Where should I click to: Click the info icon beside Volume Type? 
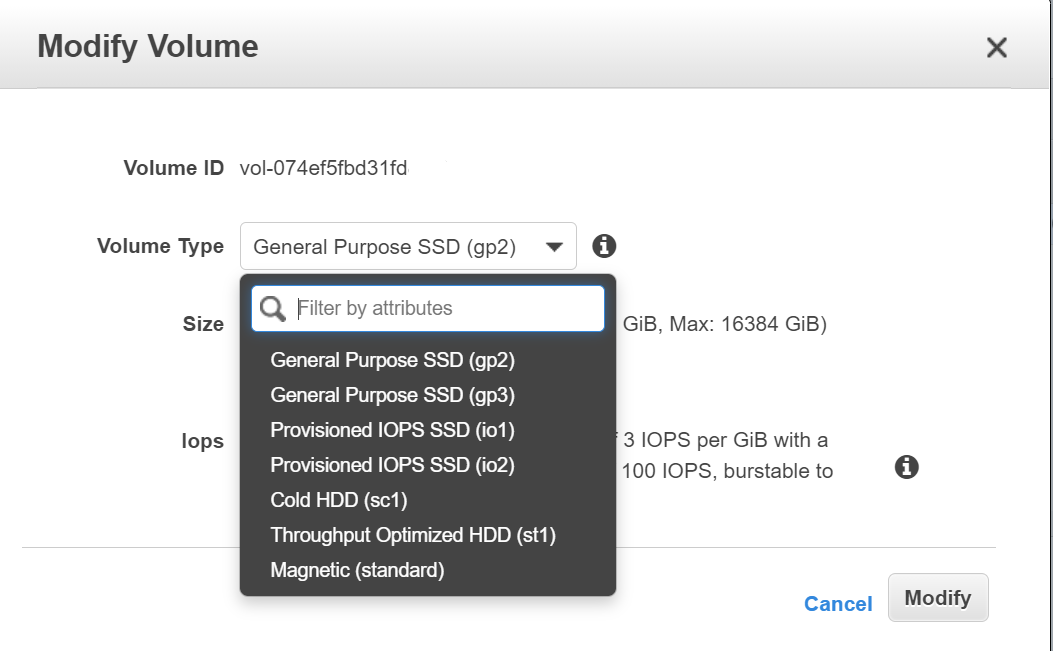pos(604,246)
